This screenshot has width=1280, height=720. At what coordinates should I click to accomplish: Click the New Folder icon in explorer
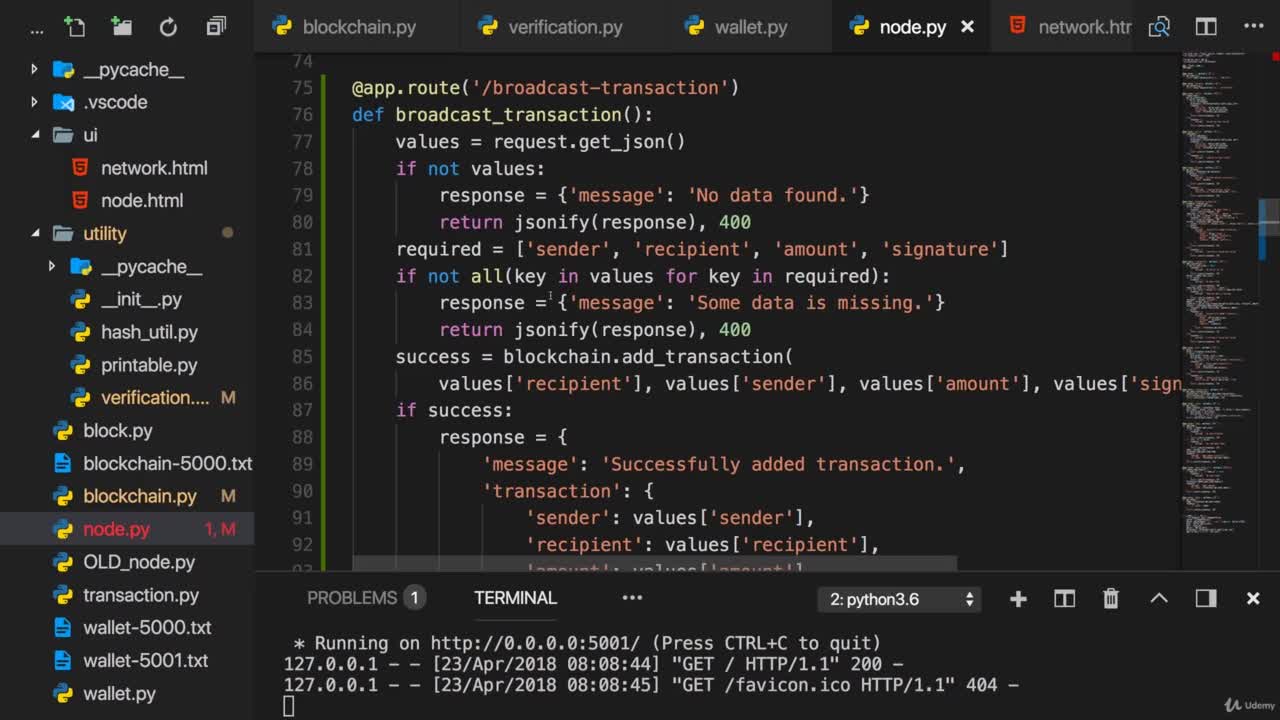click(x=122, y=27)
